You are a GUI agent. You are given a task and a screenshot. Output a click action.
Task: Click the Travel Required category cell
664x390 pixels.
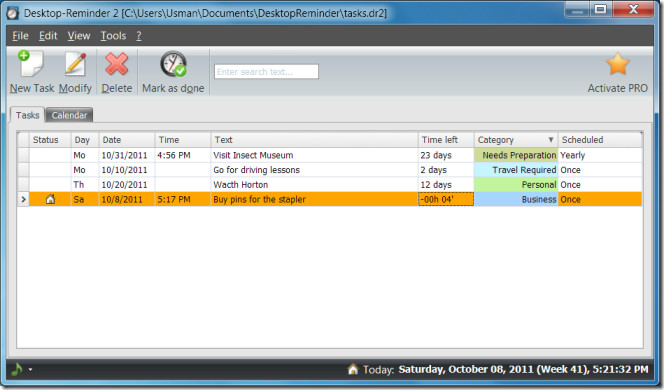pyautogui.click(x=516, y=170)
